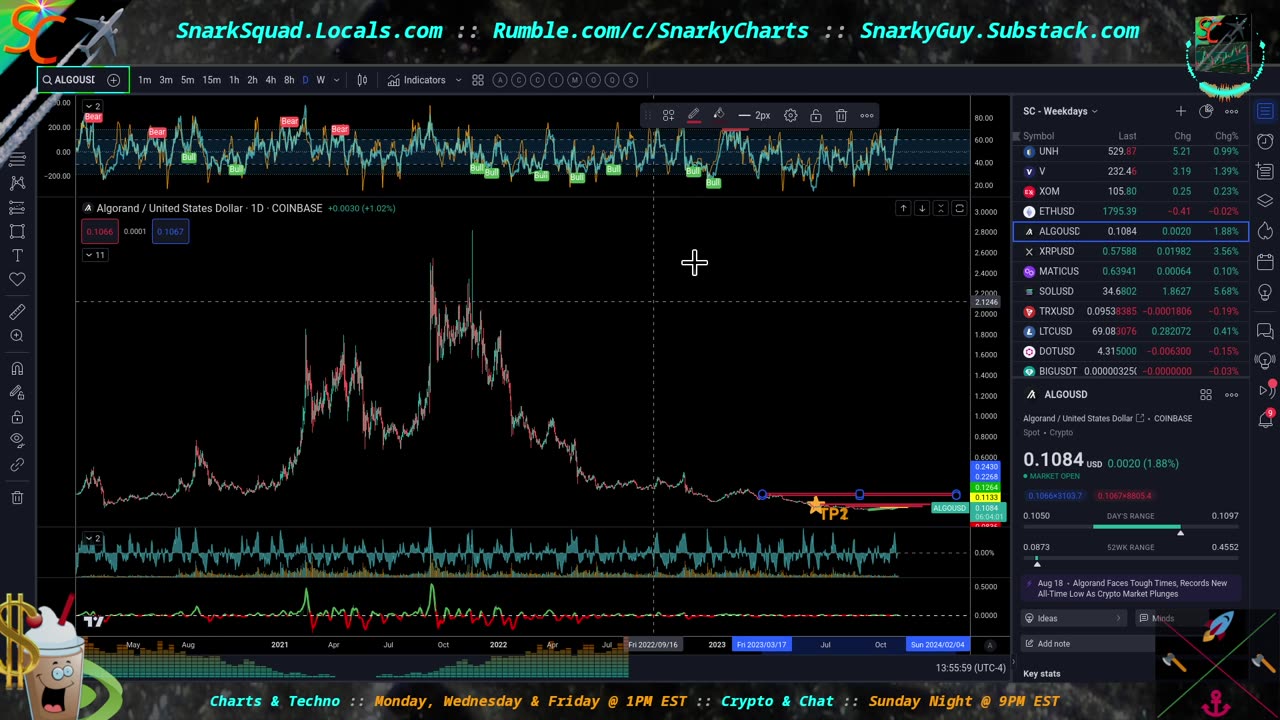Select the ETHUSD row in watchlist

pos(1131,211)
